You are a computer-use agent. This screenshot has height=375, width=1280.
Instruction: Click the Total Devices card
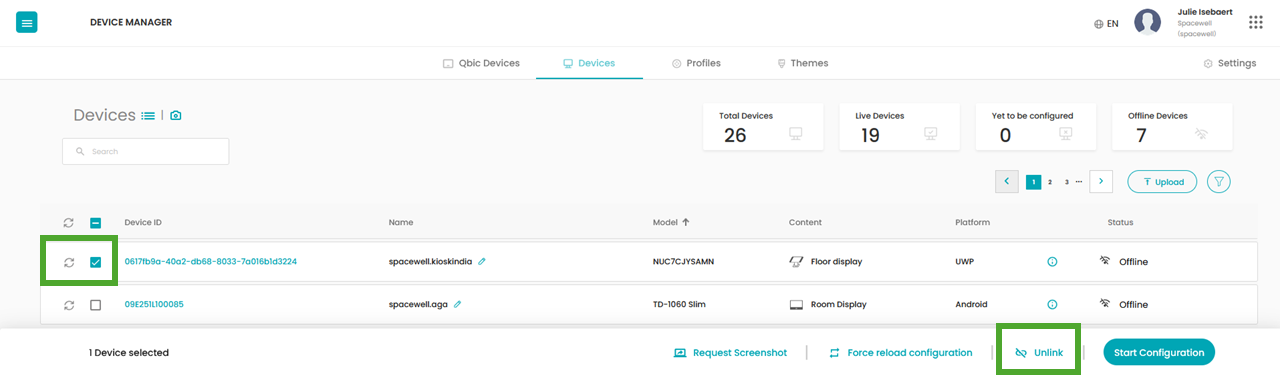coord(763,127)
